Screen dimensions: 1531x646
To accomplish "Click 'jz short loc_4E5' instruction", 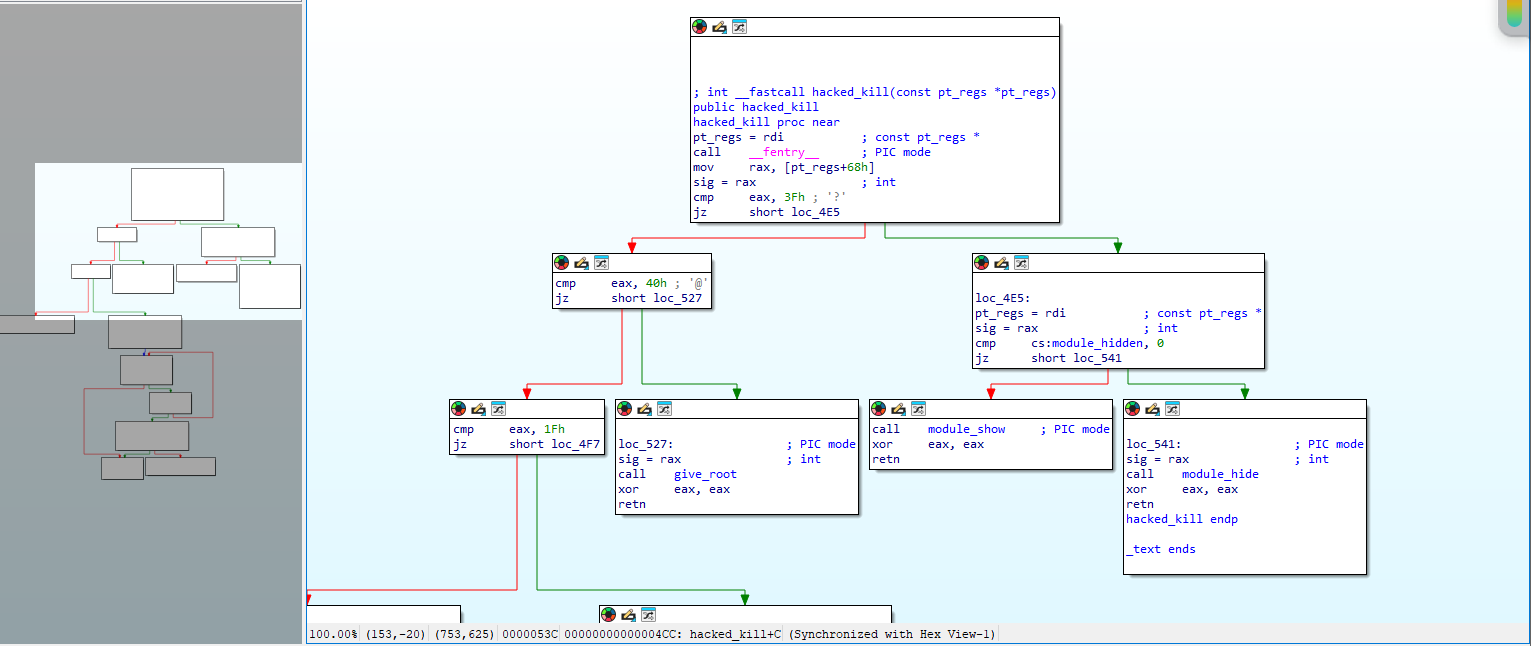I will coord(767,212).
